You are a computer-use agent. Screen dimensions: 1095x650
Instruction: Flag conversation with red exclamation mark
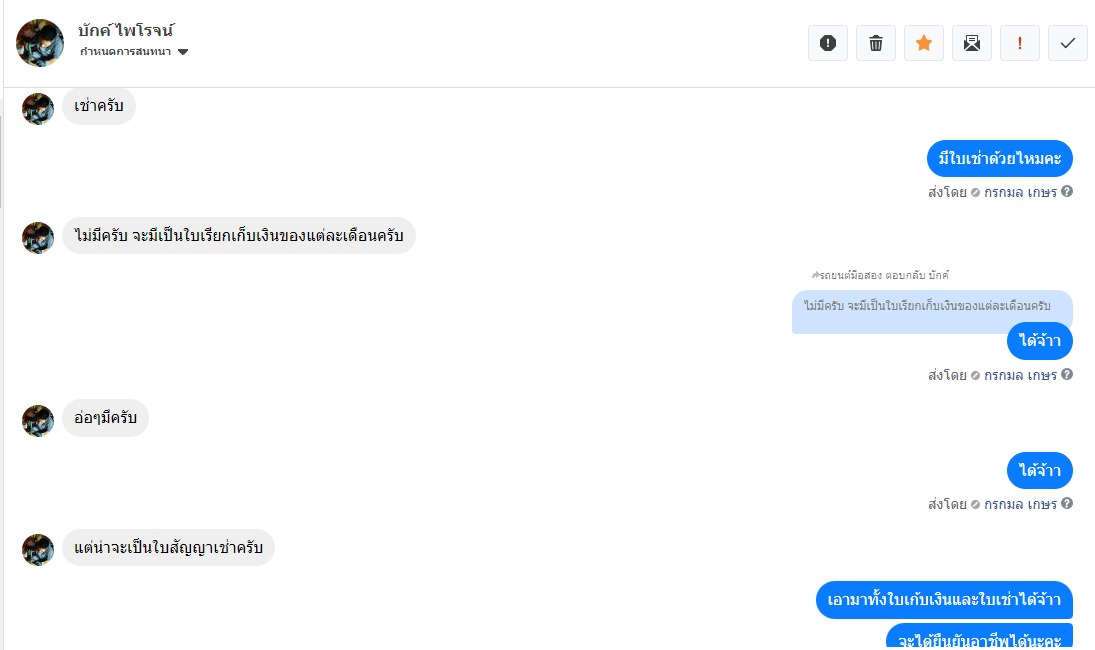(x=1020, y=43)
